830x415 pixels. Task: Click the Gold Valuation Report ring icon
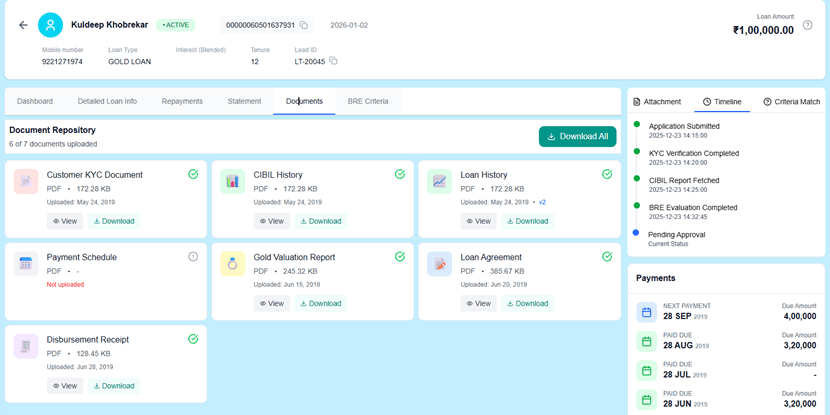(232, 264)
